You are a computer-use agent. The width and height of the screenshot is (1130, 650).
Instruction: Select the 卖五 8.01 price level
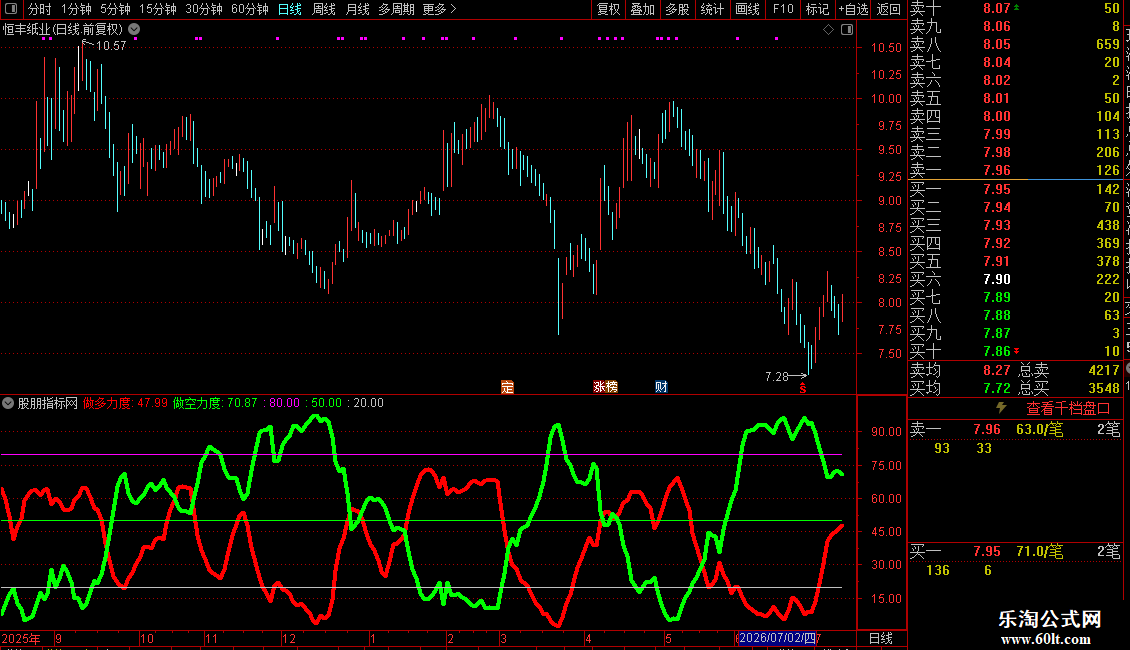pos(997,98)
